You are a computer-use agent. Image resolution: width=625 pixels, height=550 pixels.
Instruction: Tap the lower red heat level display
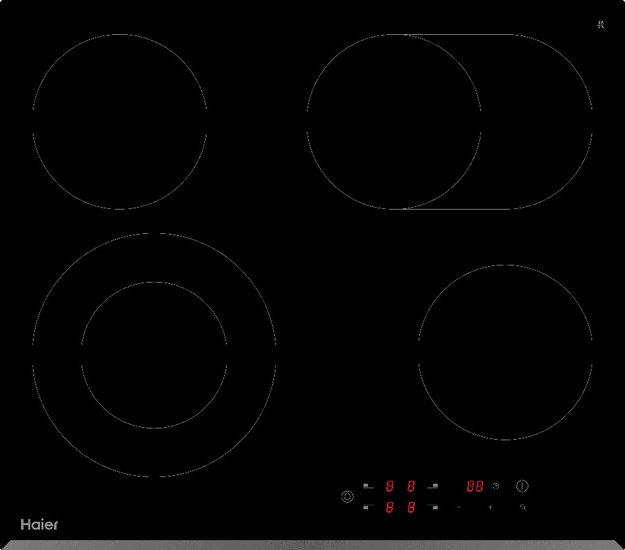point(400,508)
